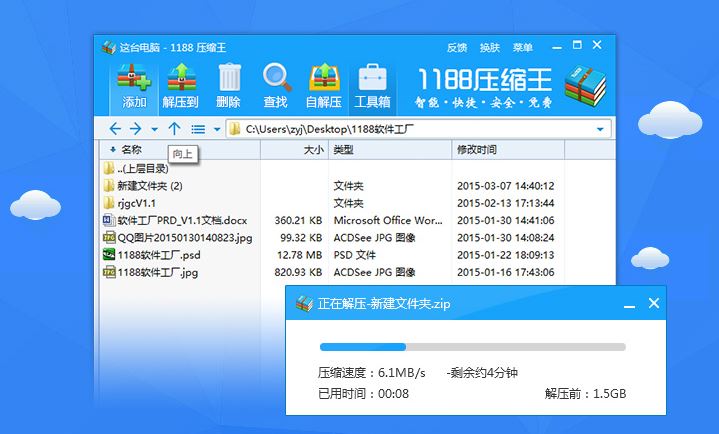Sort by the 修改时间 column header

(x=508, y=150)
